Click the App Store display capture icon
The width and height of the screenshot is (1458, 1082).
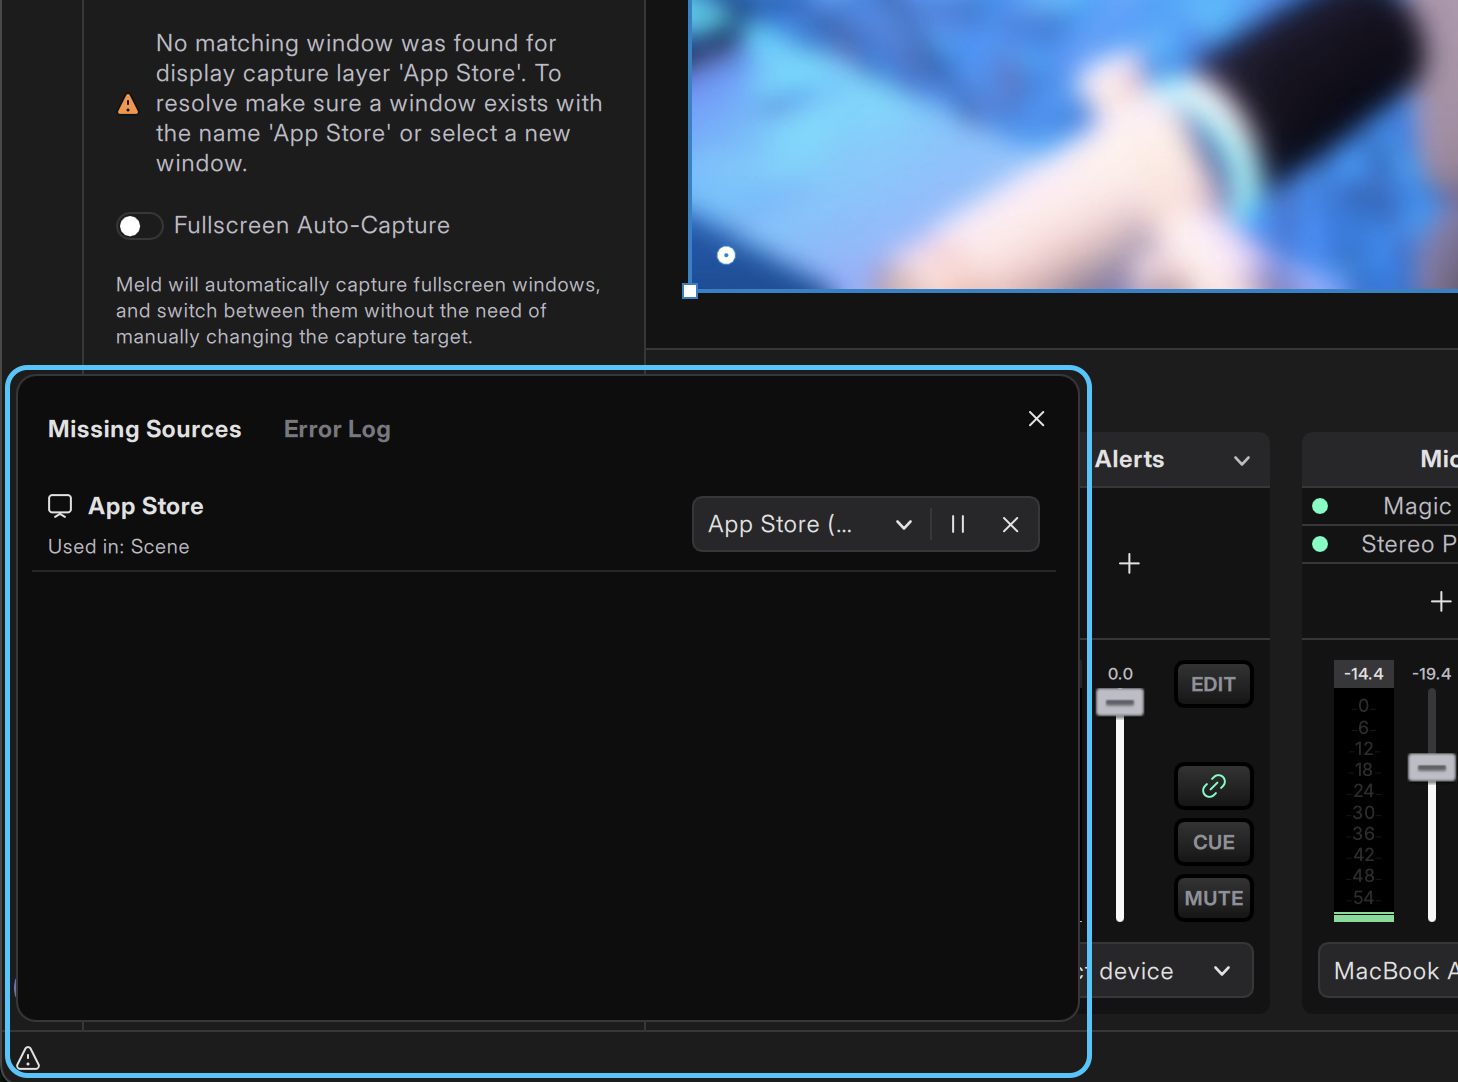coord(60,506)
